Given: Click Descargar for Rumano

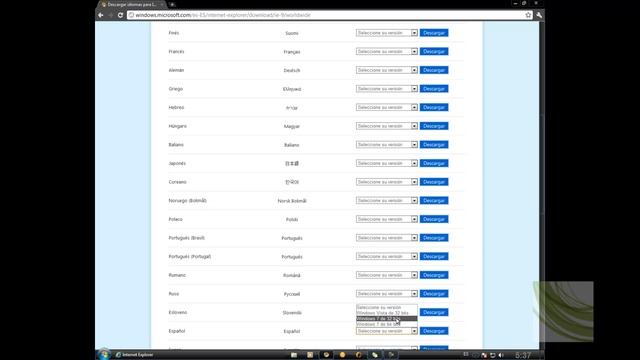Looking at the screenshot, I should pos(434,275).
